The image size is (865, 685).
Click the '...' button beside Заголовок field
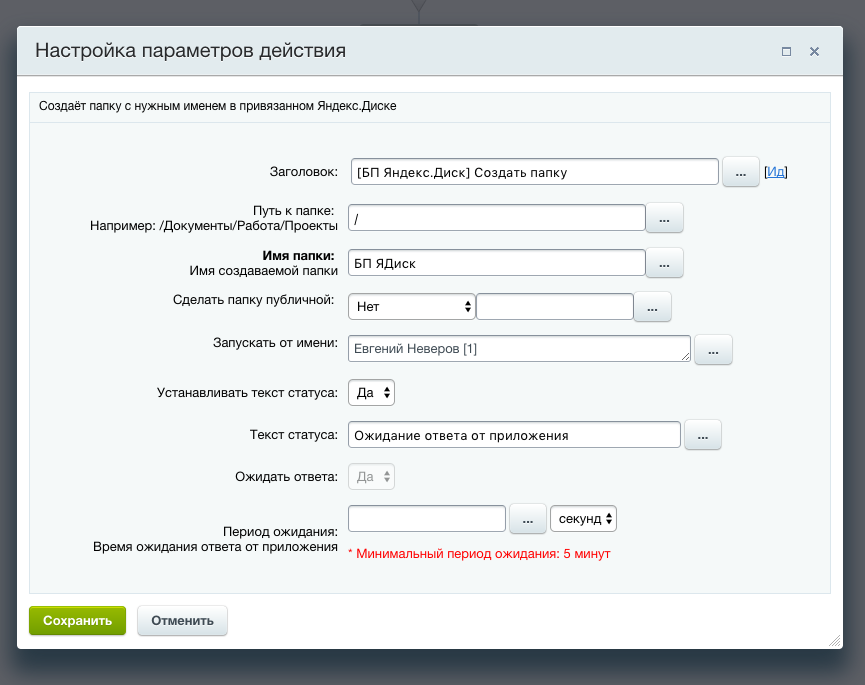pos(741,172)
